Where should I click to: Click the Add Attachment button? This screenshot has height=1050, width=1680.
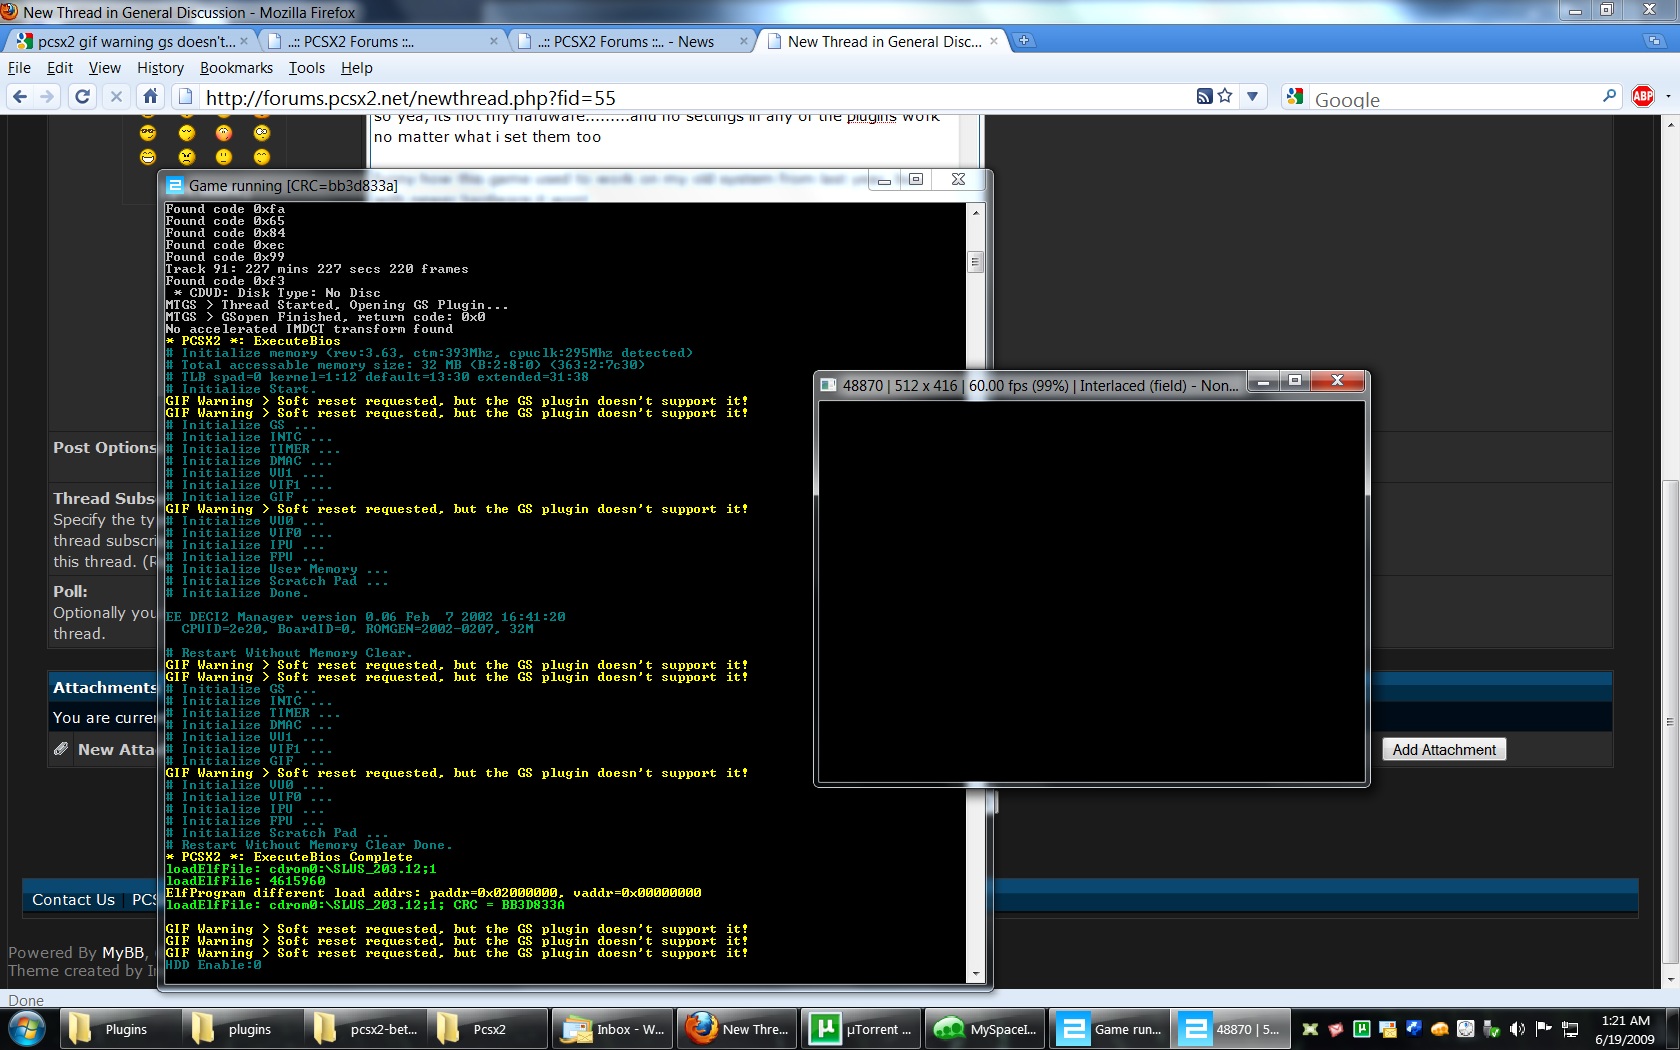pyautogui.click(x=1444, y=750)
